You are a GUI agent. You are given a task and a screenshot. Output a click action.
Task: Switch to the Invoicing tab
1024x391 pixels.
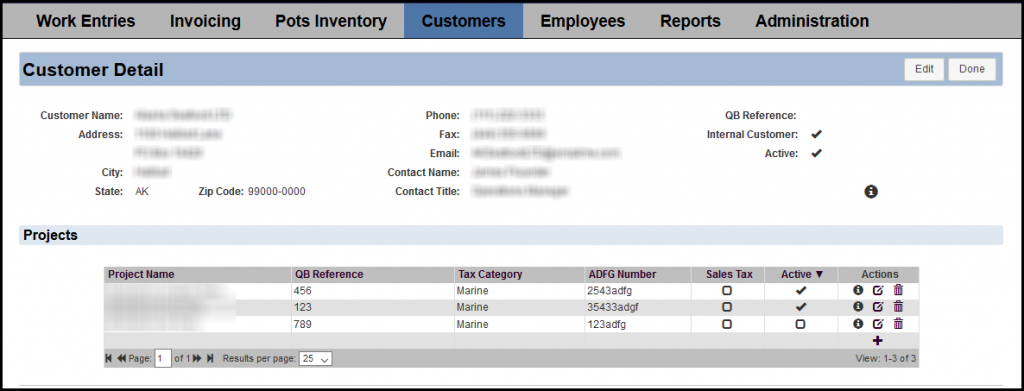(x=205, y=21)
